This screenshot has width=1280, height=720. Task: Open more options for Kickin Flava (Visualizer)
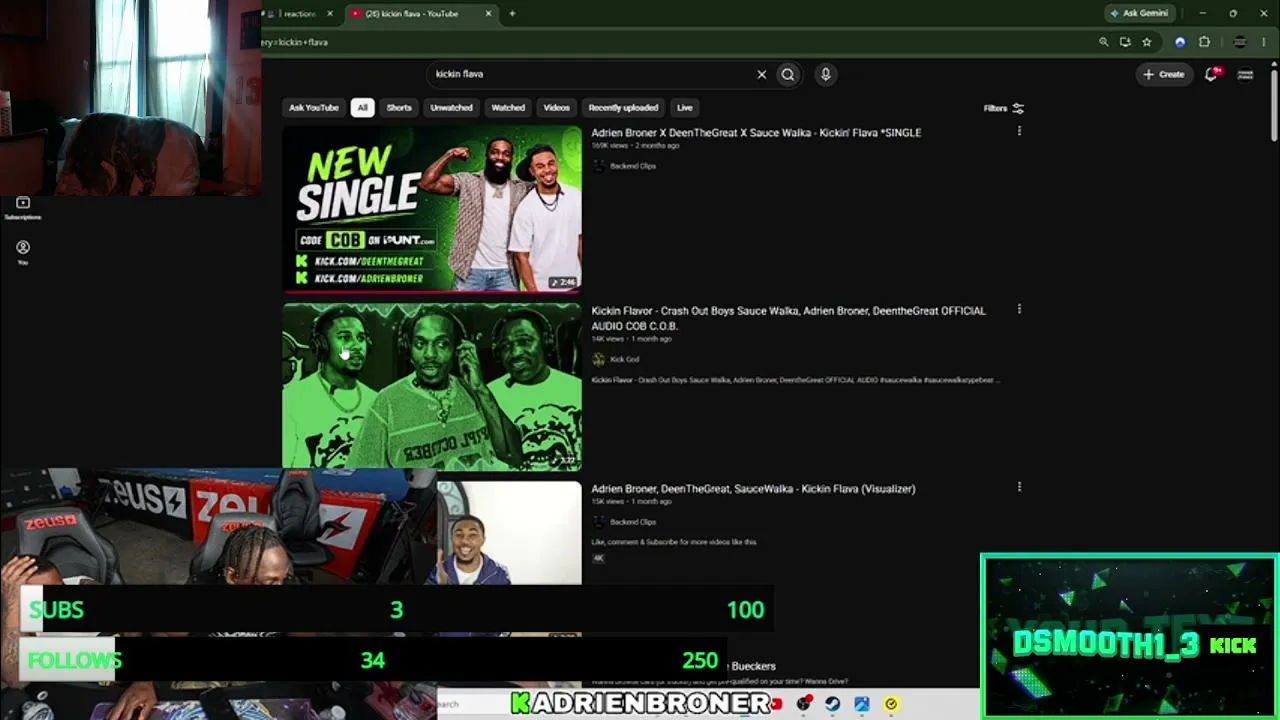pos(1019,487)
